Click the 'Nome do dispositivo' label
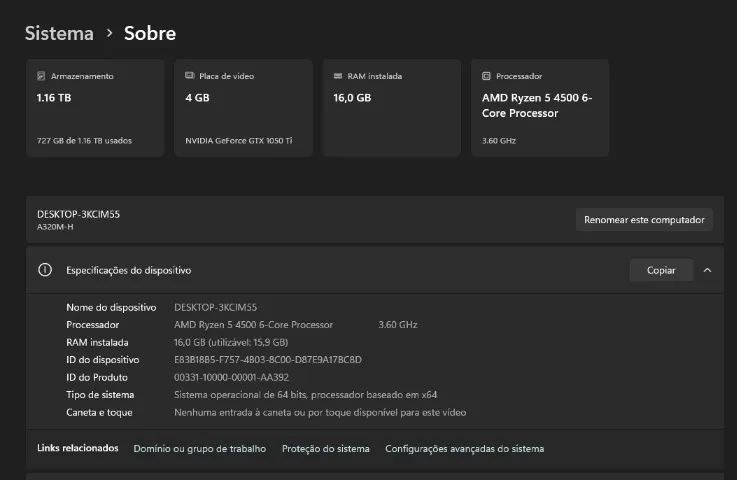The image size is (737, 480). (111, 307)
